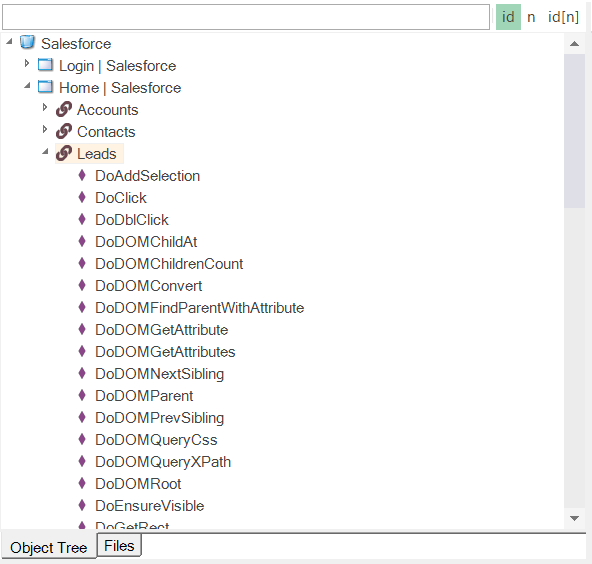This screenshot has height=564, width=592.
Task: Select the DoDOMQueryXPath method text
Action: click(163, 462)
